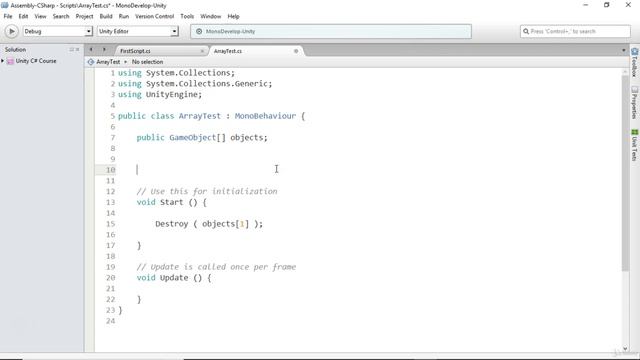Expand the Unity C# Course solution node

pos(3,61)
